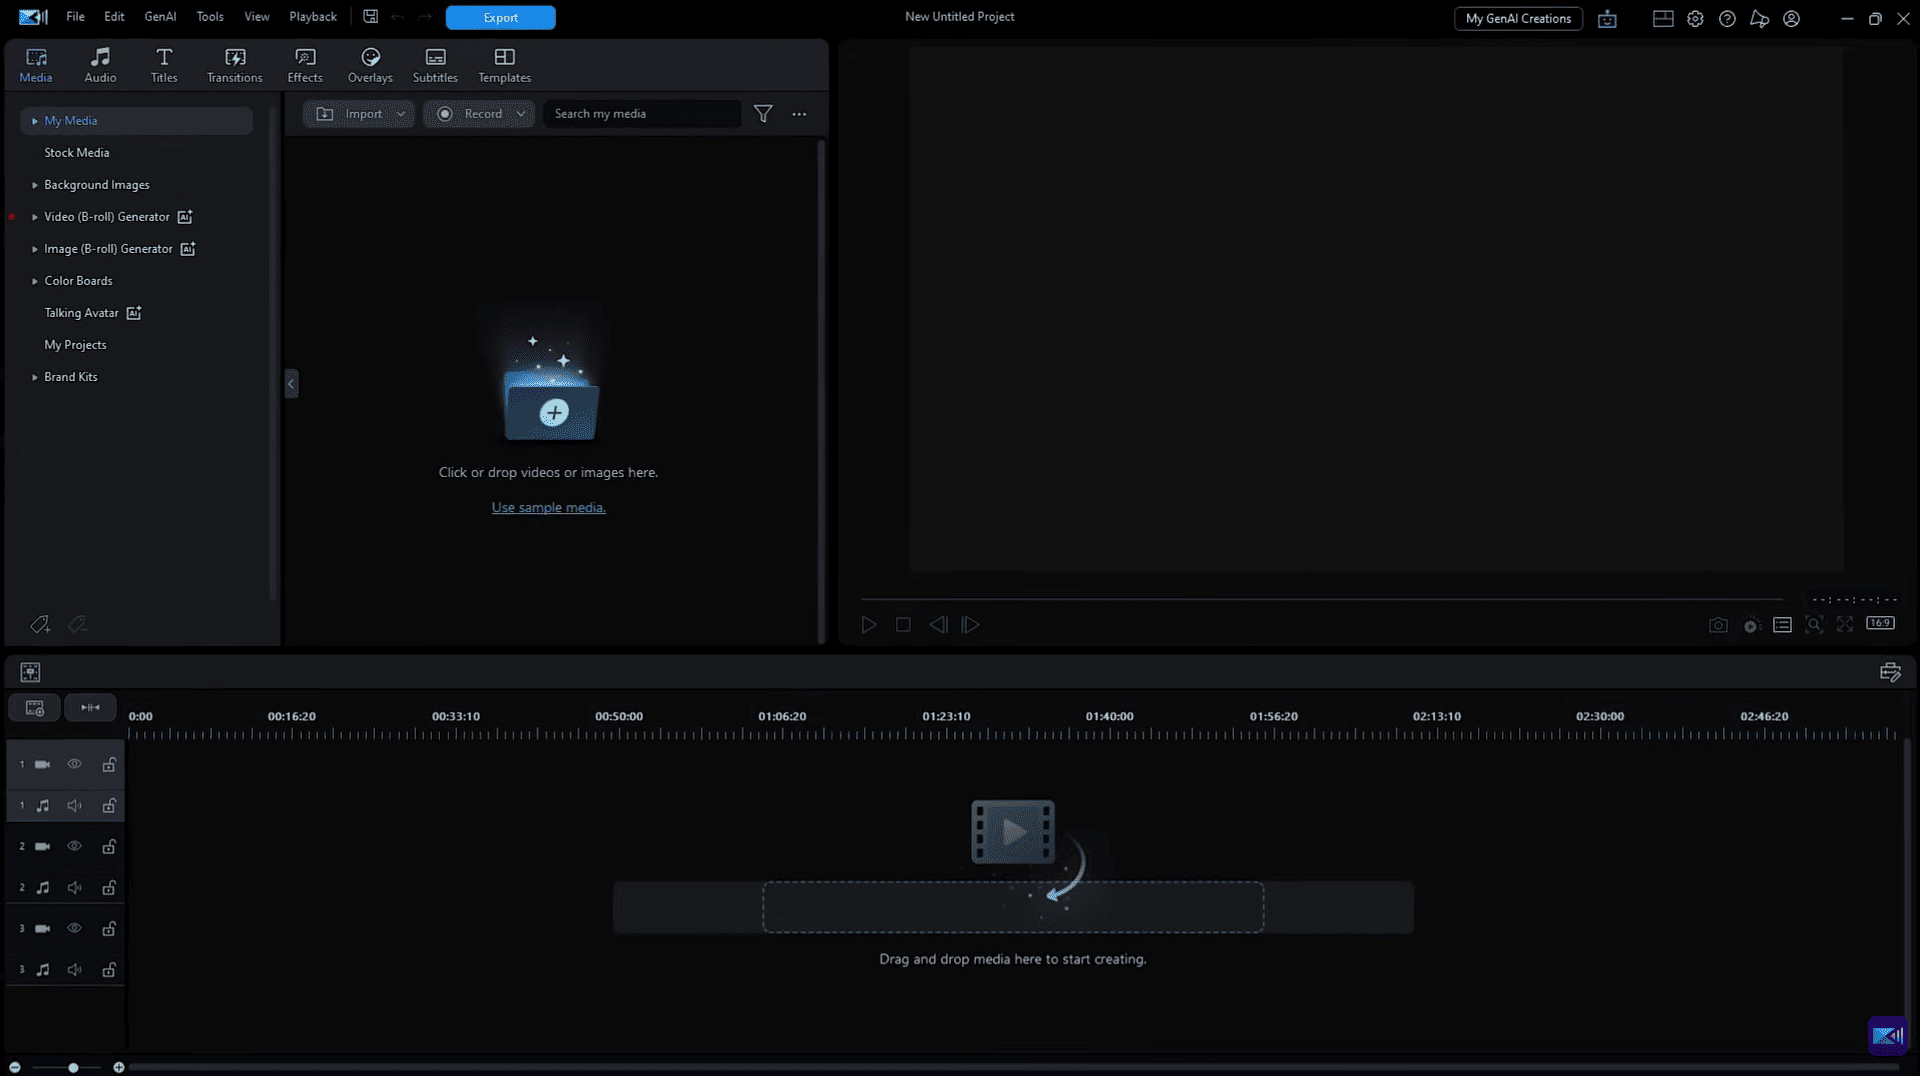Click the timeline track manager icon
Viewport: 1920px width, 1076px height.
(34, 708)
